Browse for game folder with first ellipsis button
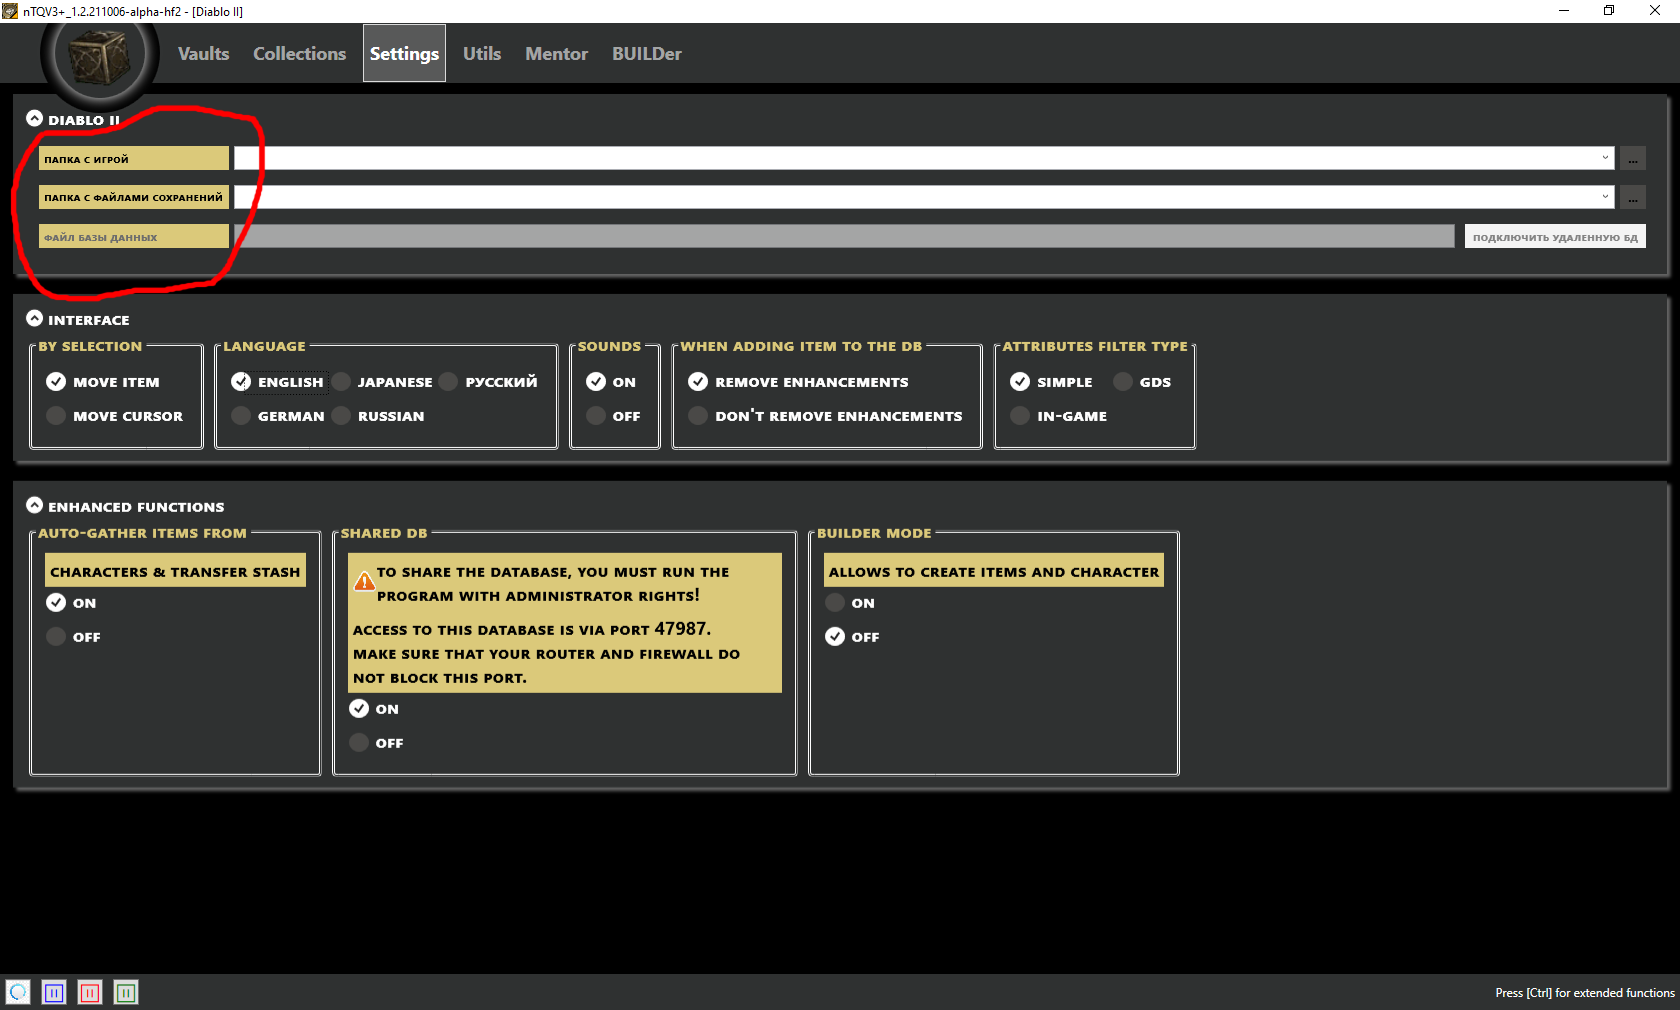Viewport: 1680px width, 1010px height. coord(1633,159)
